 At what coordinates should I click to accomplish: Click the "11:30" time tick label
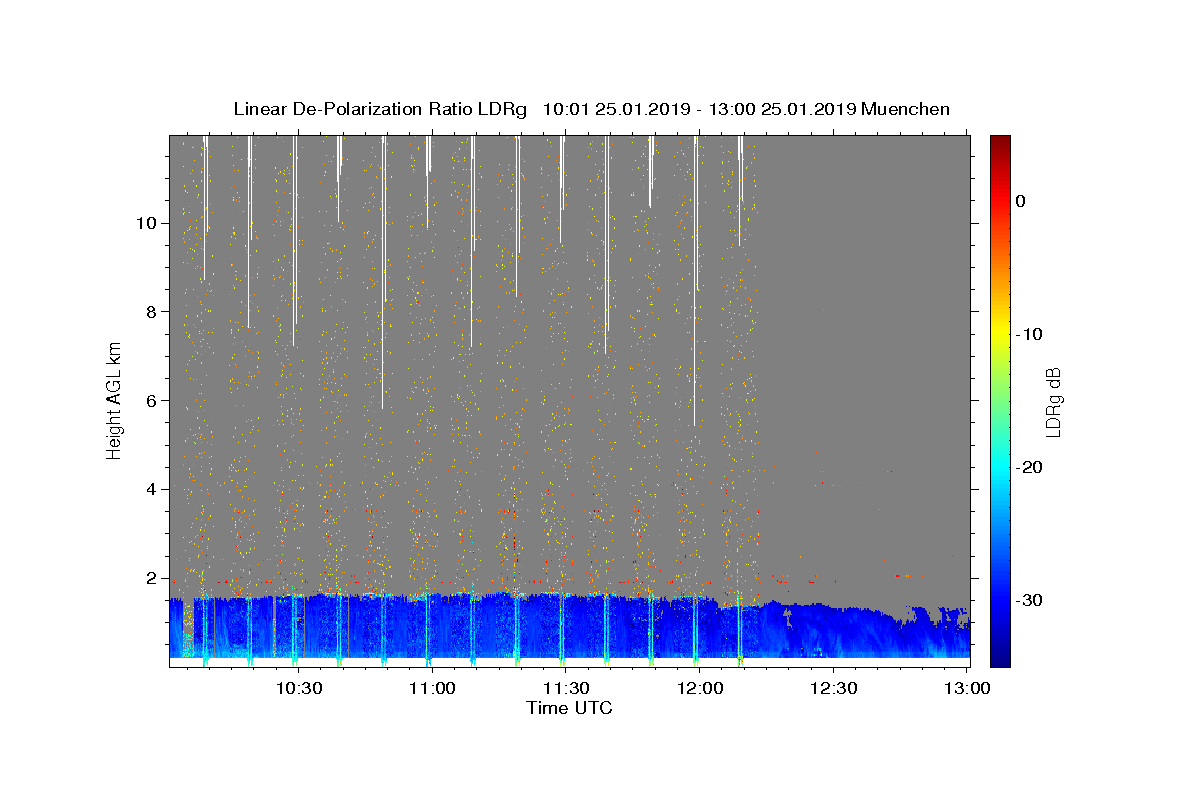pos(566,688)
